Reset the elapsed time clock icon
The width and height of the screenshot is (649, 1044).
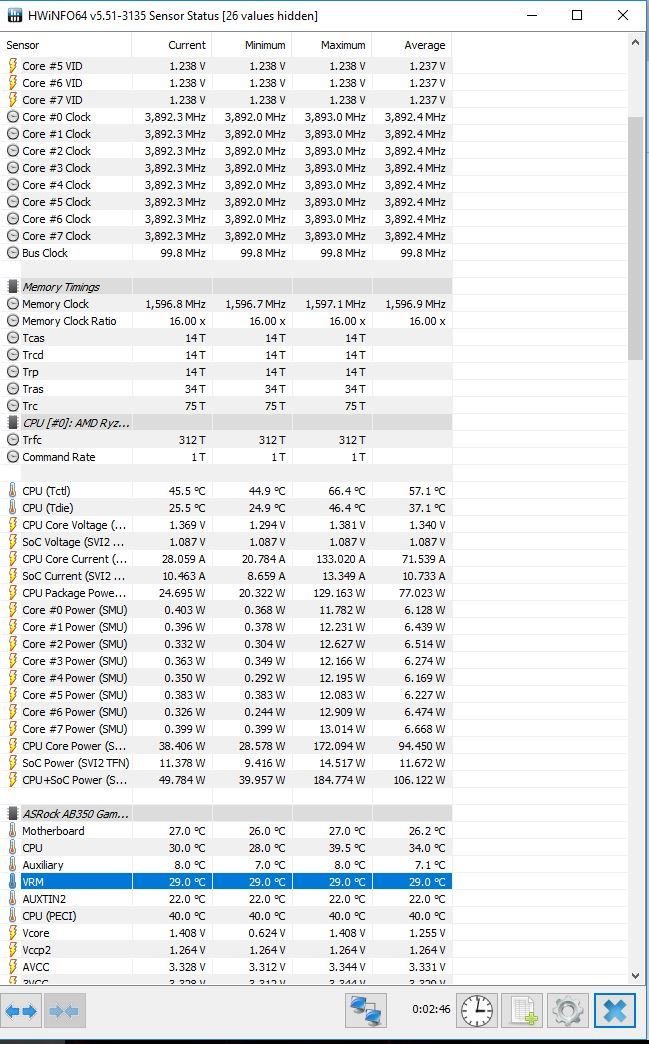478,1011
